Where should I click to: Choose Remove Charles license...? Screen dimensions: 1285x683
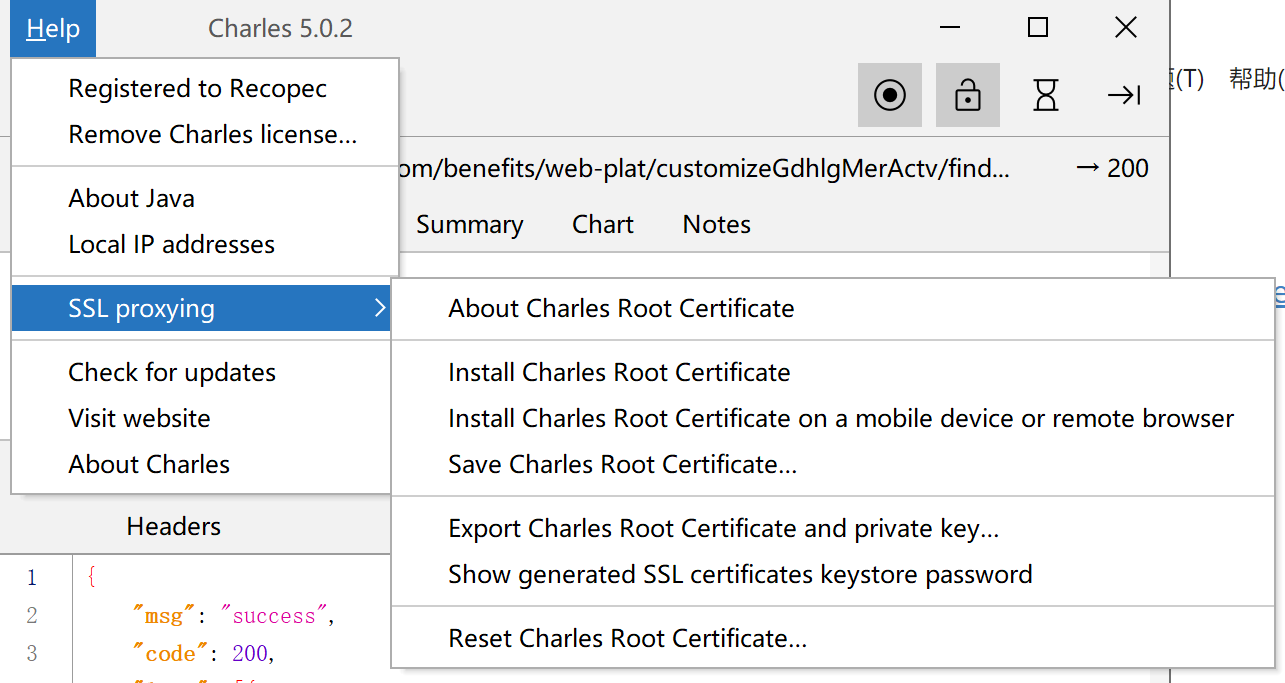coord(205,134)
